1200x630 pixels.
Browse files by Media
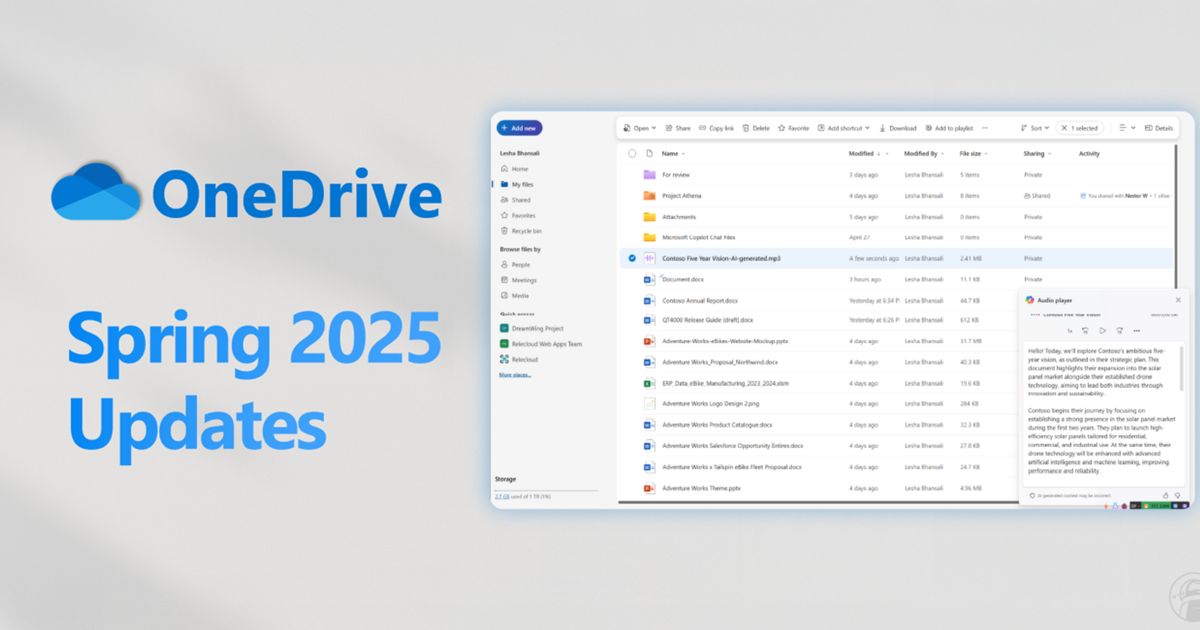pyautogui.click(x=517, y=296)
